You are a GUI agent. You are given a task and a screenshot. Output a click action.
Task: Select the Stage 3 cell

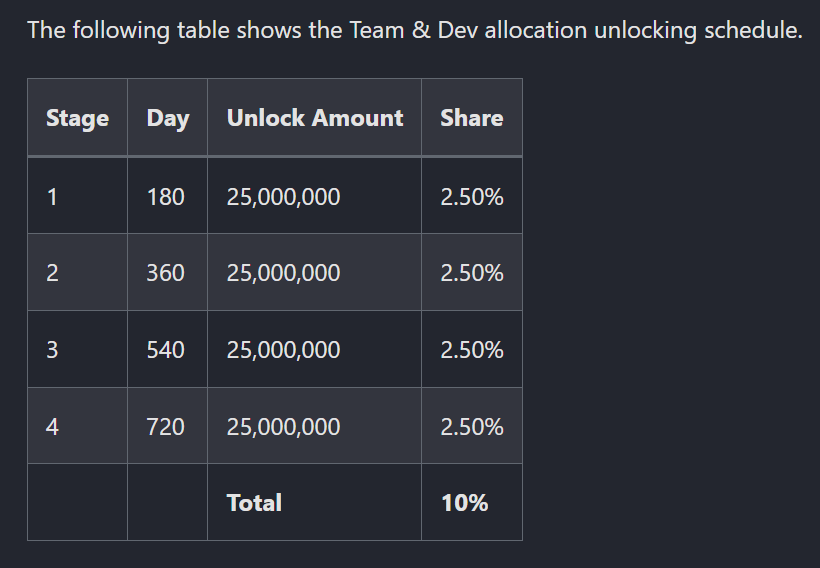(77, 349)
